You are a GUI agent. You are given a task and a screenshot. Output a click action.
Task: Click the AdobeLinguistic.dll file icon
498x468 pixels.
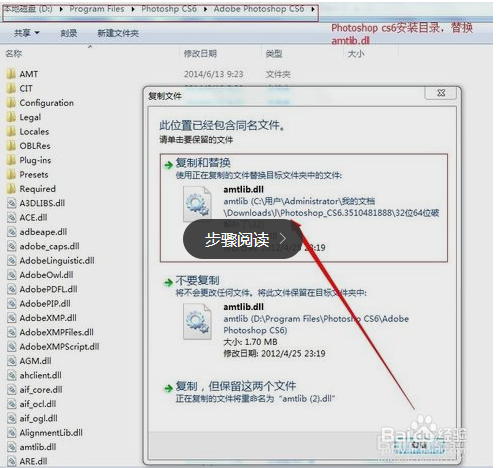click(12, 260)
